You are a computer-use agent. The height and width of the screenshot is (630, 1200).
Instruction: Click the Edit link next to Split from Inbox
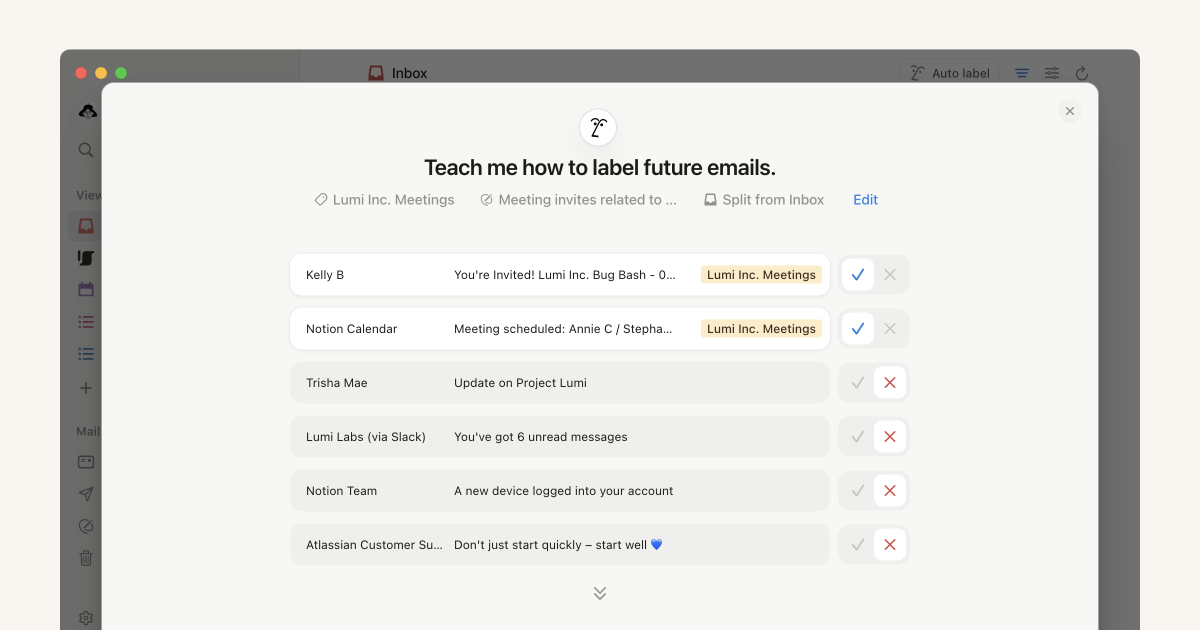[864, 199]
